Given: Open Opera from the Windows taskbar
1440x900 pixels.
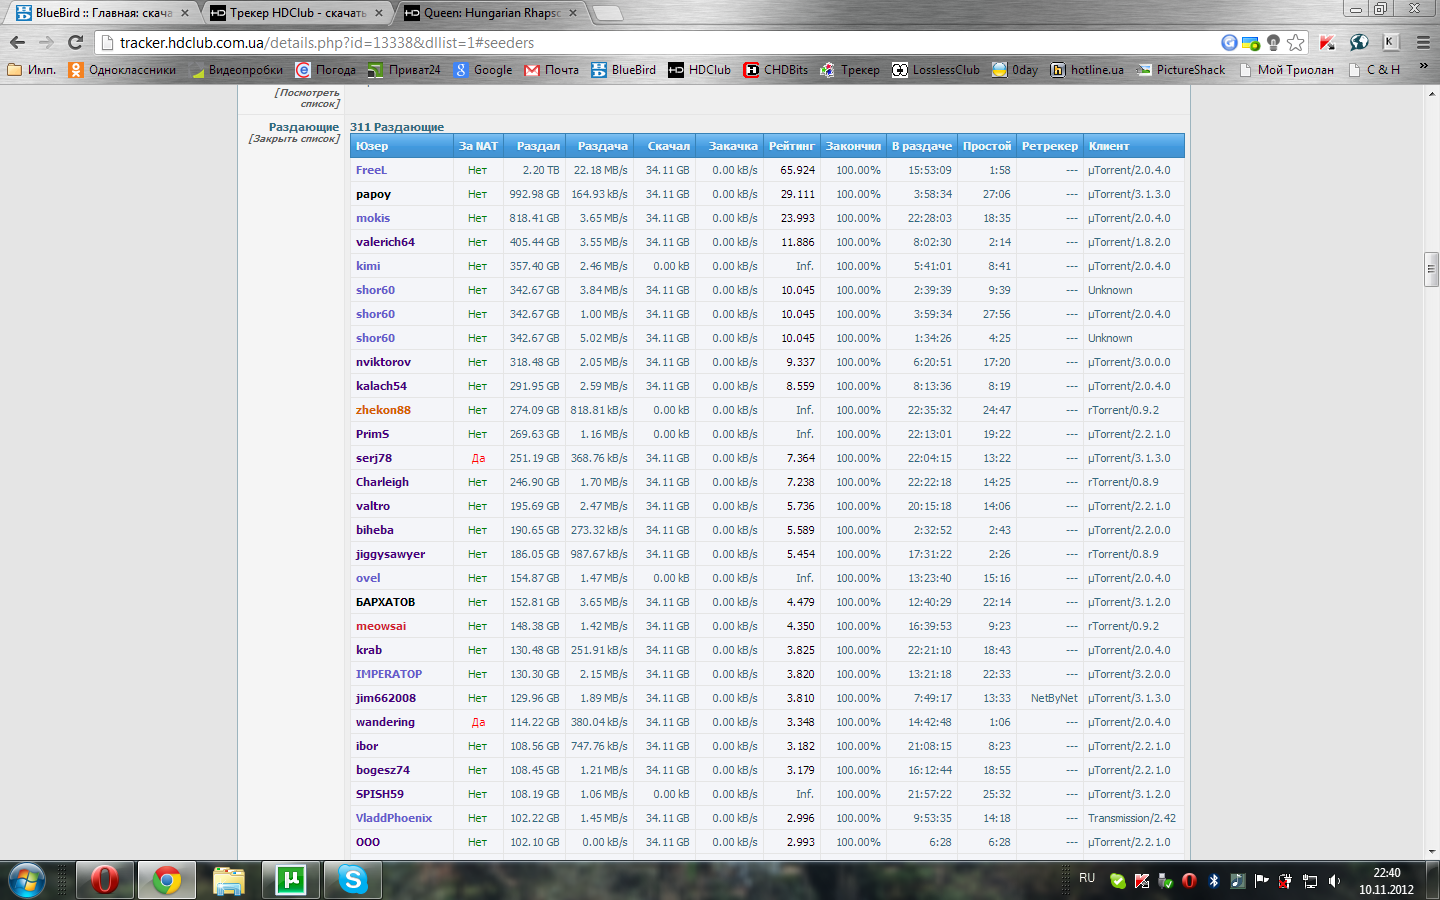Looking at the screenshot, I should click(104, 880).
